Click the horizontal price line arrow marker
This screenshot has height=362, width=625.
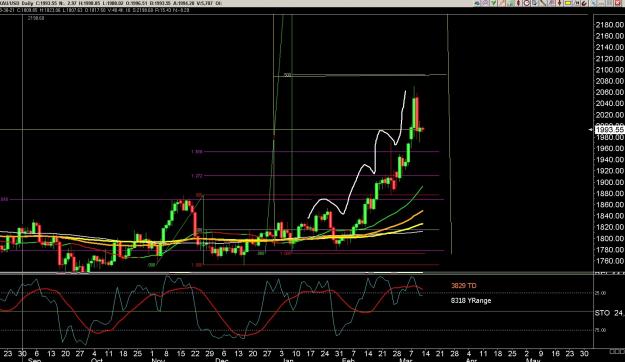tap(591, 129)
